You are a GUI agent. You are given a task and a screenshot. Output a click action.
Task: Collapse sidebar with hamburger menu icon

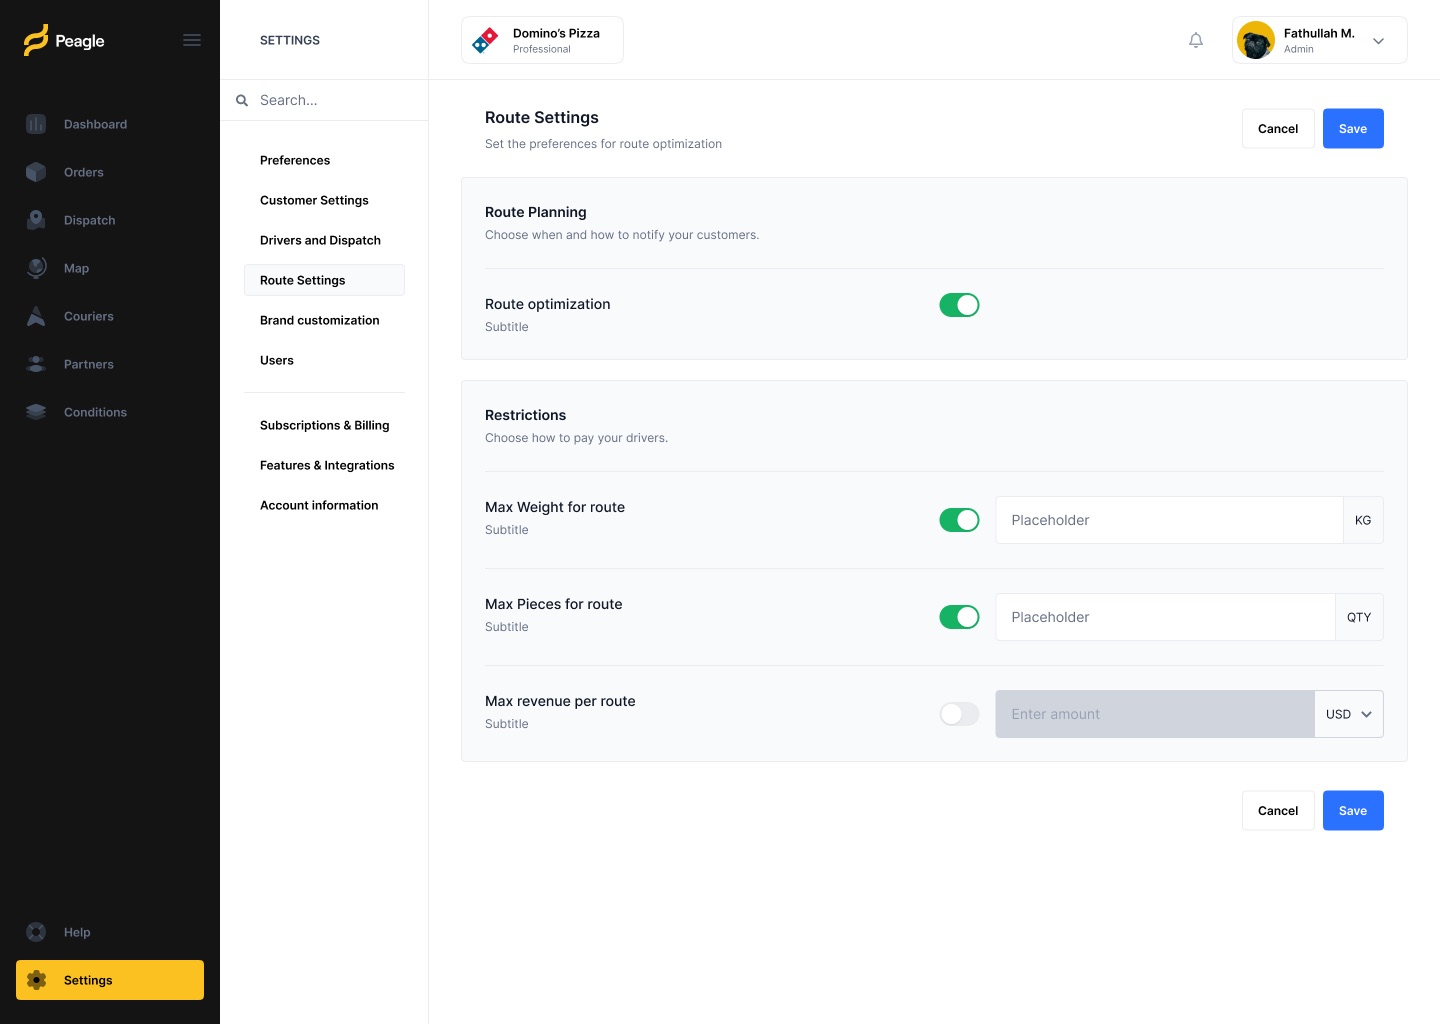tap(192, 40)
